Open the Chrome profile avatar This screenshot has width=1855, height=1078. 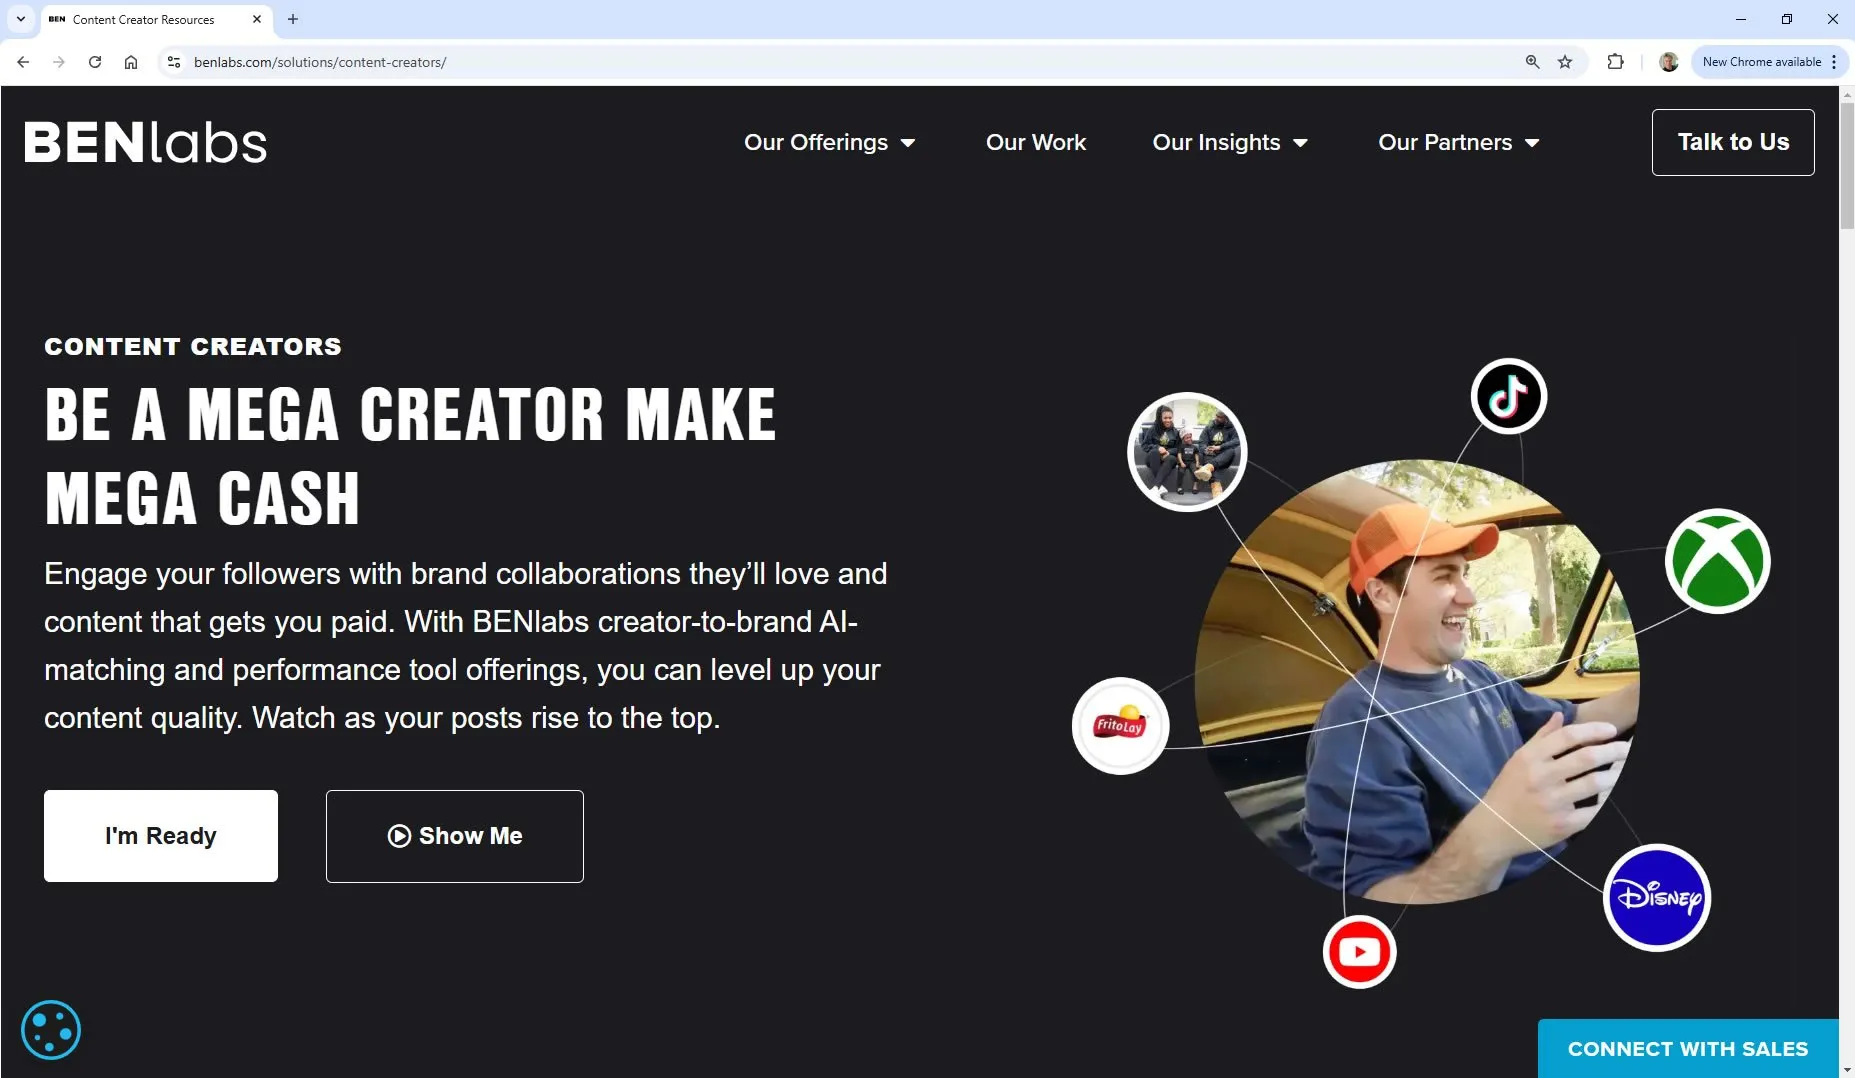coord(1668,62)
